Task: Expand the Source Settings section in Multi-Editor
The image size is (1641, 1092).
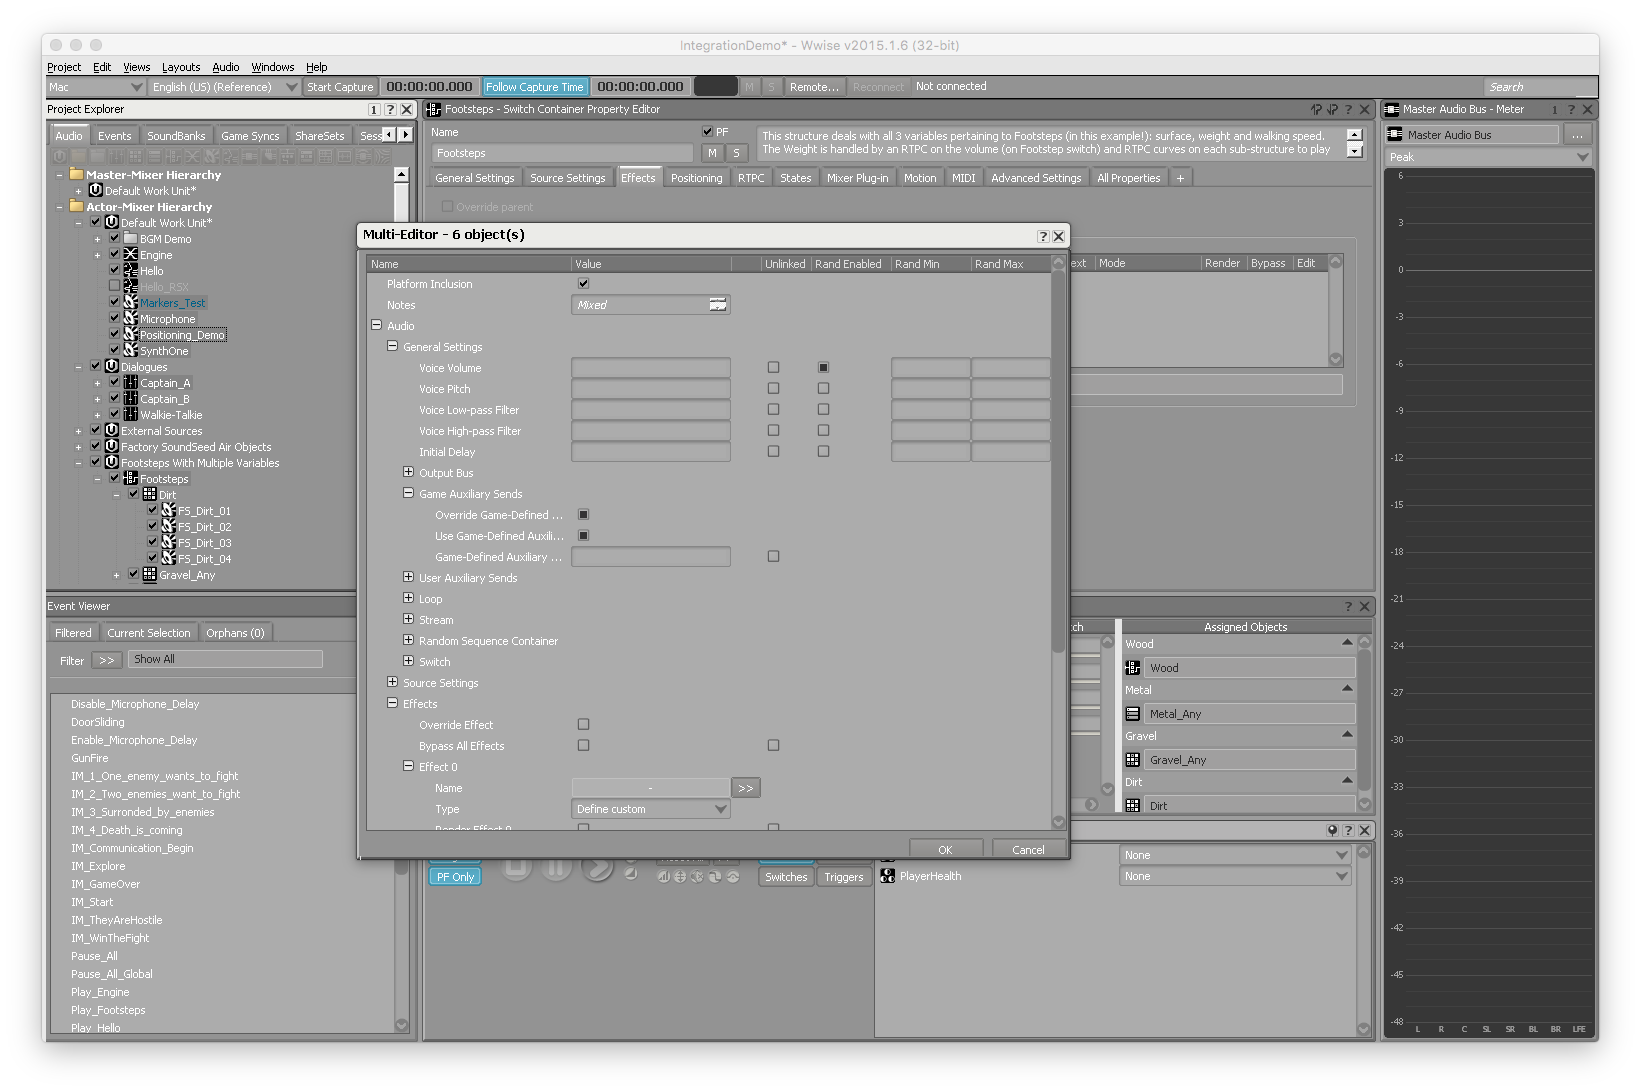Action: pos(392,682)
